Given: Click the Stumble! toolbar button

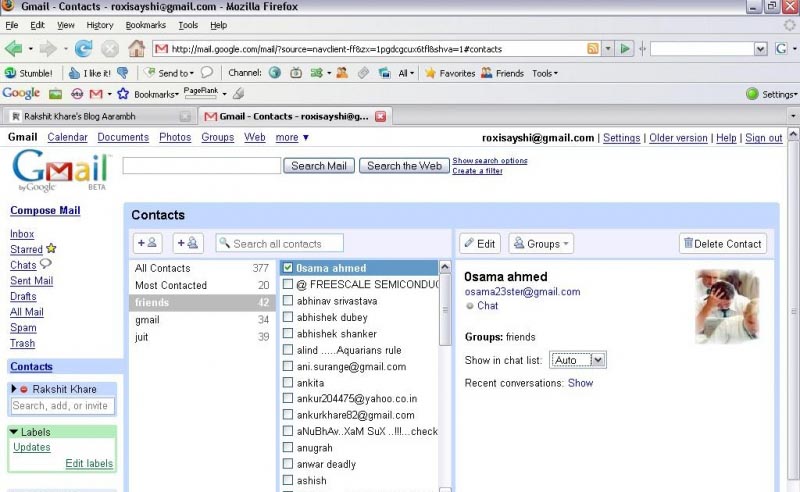Looking at the screenshot, I should pos(29,73).
